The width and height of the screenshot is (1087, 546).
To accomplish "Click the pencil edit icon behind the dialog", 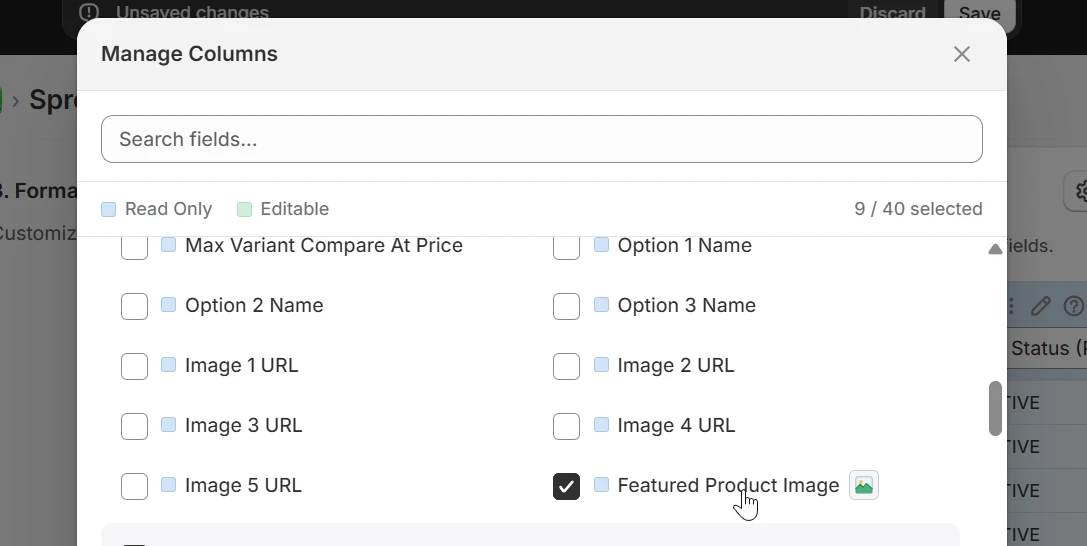I will coord(1041,306).
